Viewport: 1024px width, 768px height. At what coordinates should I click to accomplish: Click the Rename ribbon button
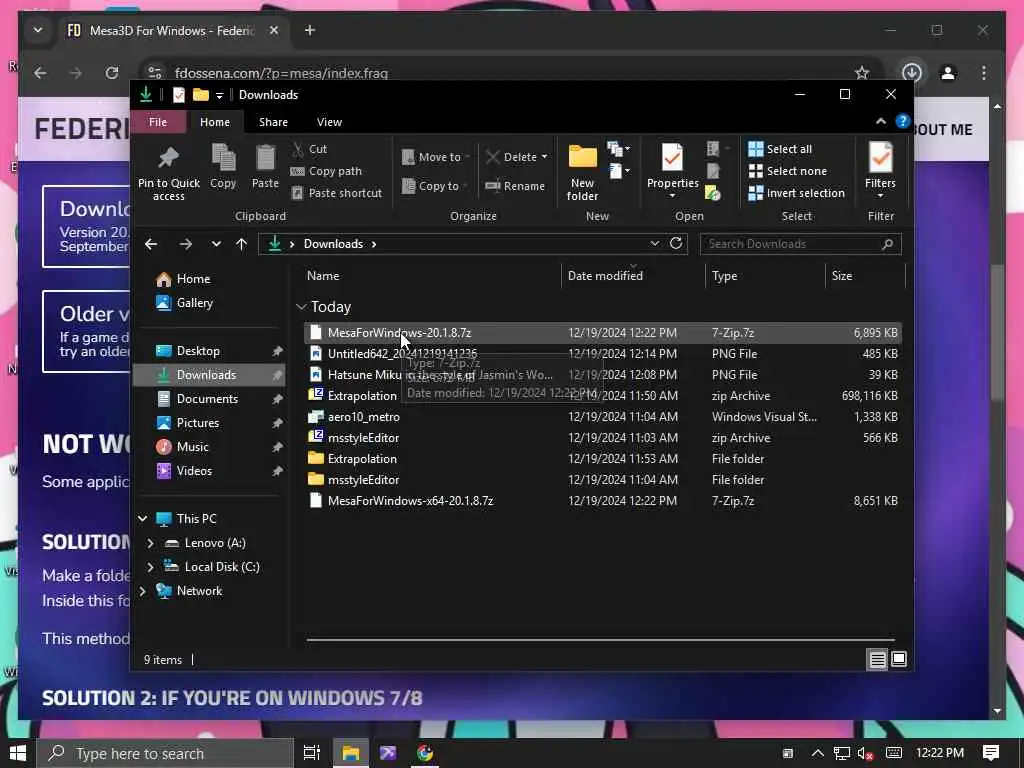tap(515, 186)
